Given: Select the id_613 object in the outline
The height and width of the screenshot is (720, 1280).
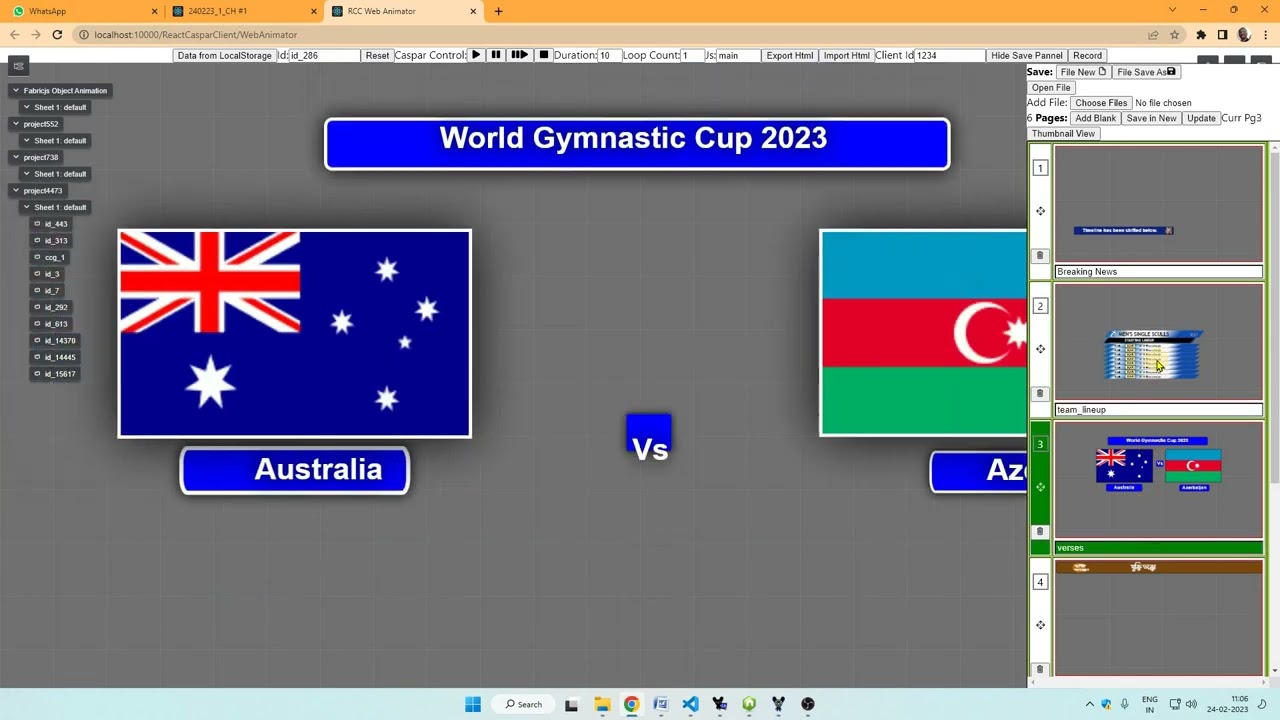Looking at the screenshot, I should (x=51, y=324).
